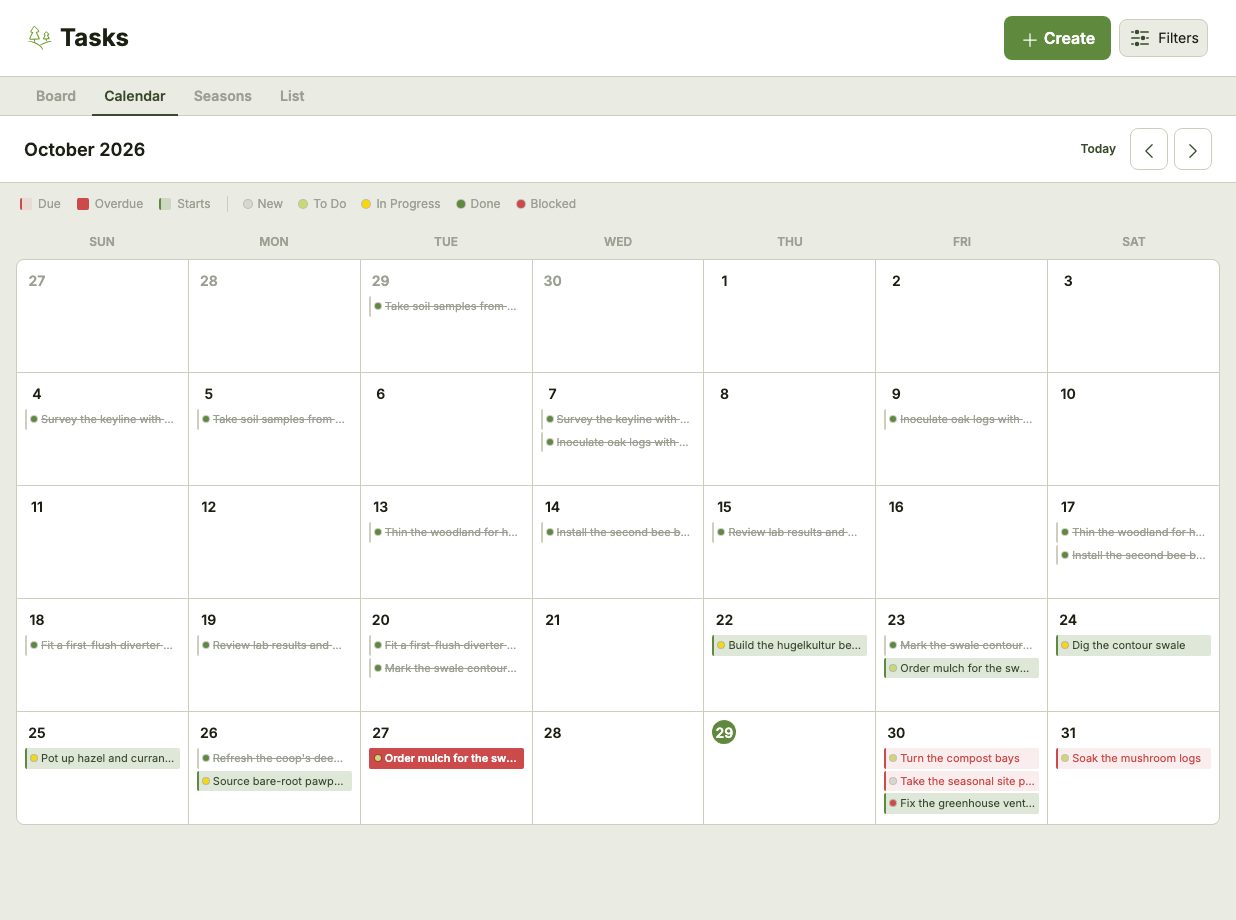Open 'Review lab results' on the 15th
Image resolution: width=1236 pixels, height=920 pixels.
coord(790,532)
